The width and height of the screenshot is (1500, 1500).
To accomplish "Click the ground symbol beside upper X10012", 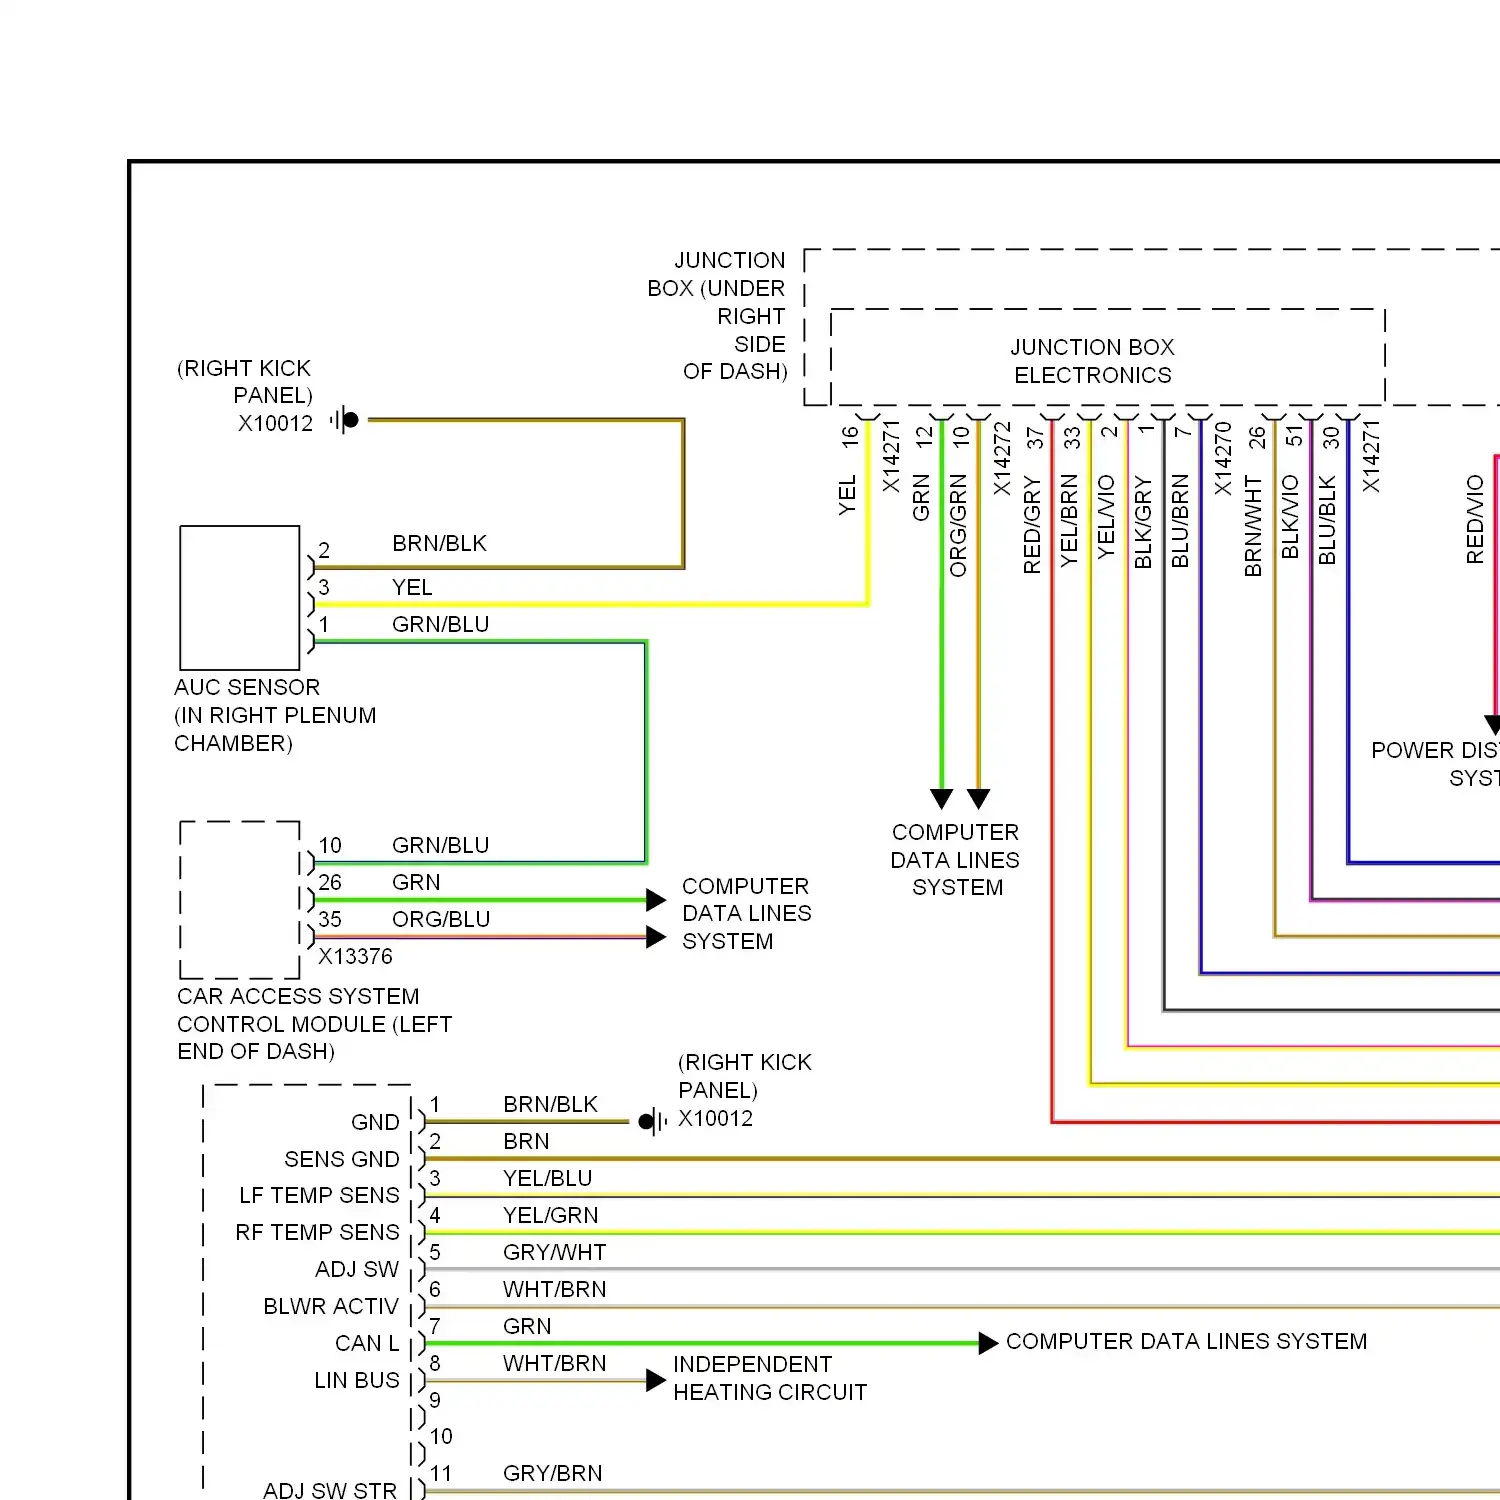I will 344,420.
